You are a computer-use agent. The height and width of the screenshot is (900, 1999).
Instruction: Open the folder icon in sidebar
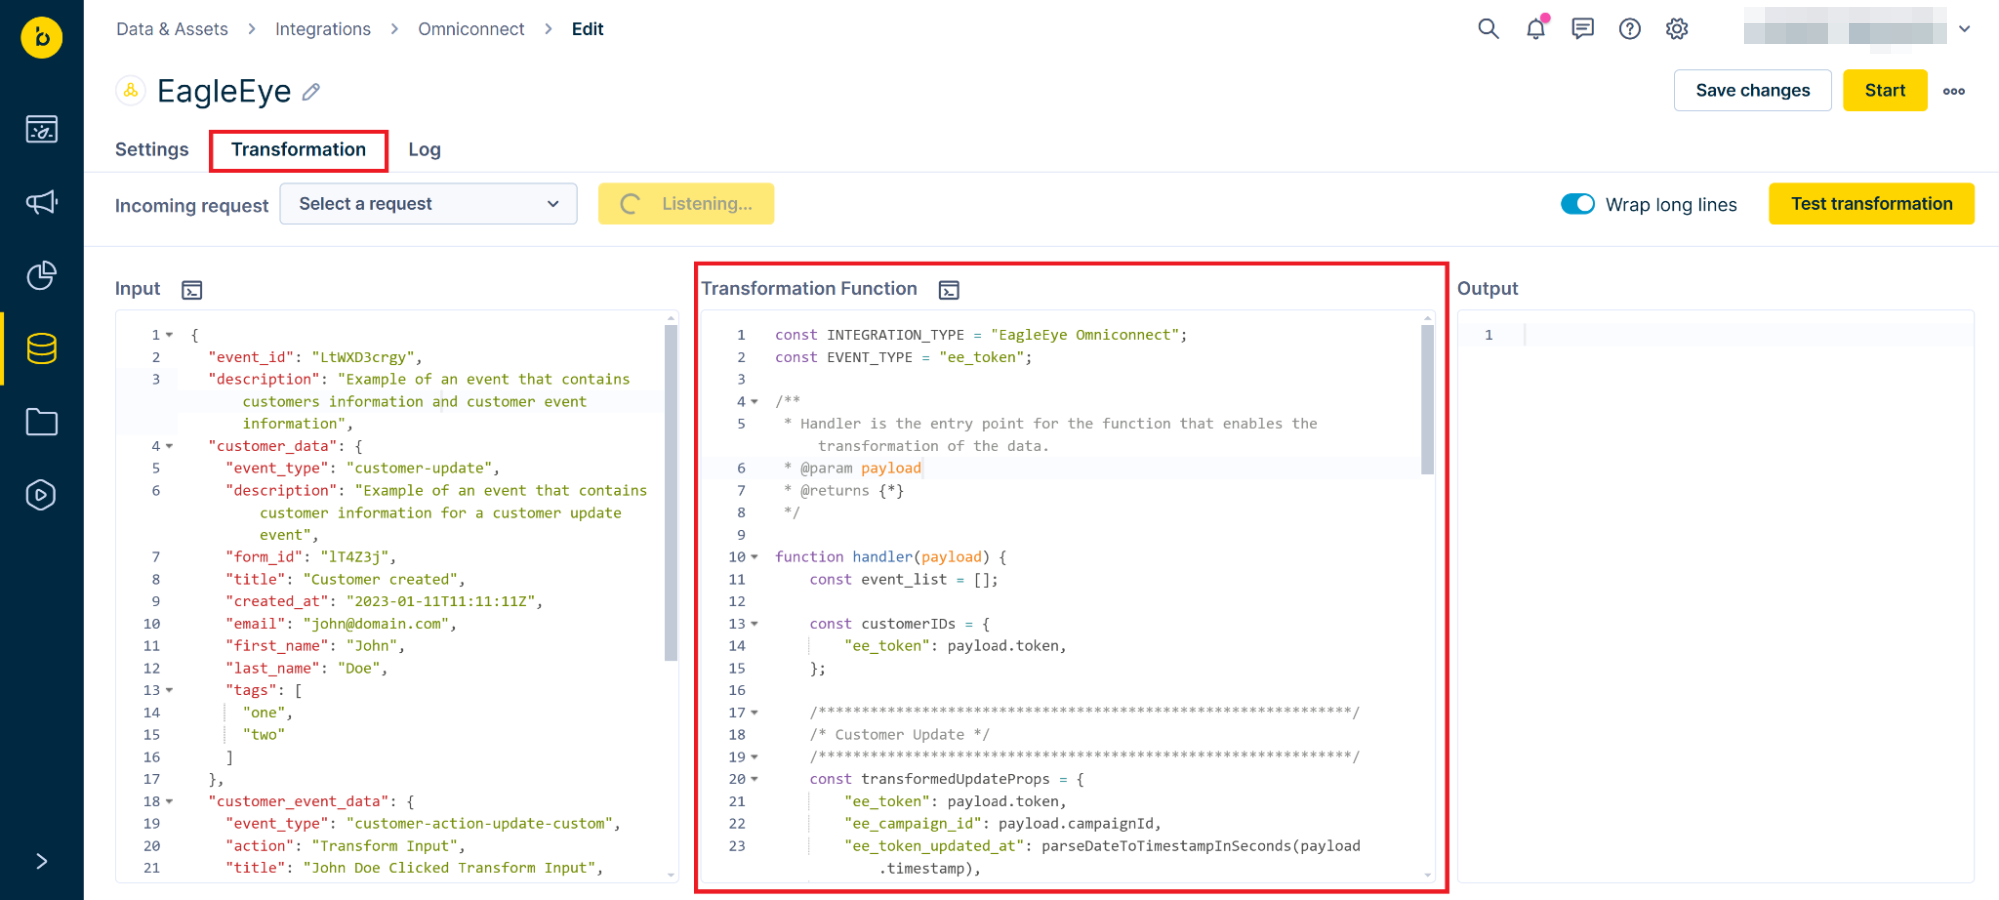[x=42, y=422]
